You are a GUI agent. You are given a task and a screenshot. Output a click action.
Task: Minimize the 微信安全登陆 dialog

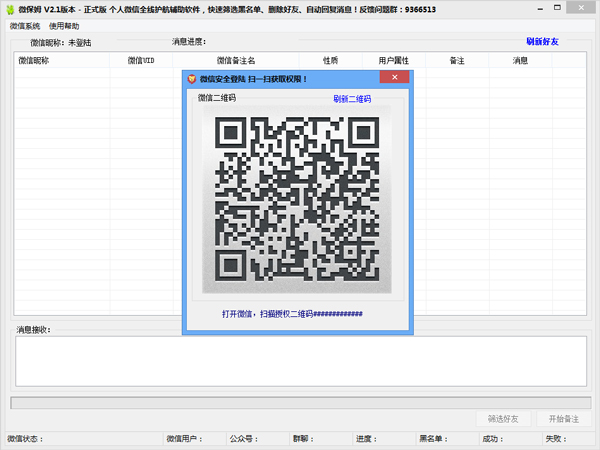[366, 78]
